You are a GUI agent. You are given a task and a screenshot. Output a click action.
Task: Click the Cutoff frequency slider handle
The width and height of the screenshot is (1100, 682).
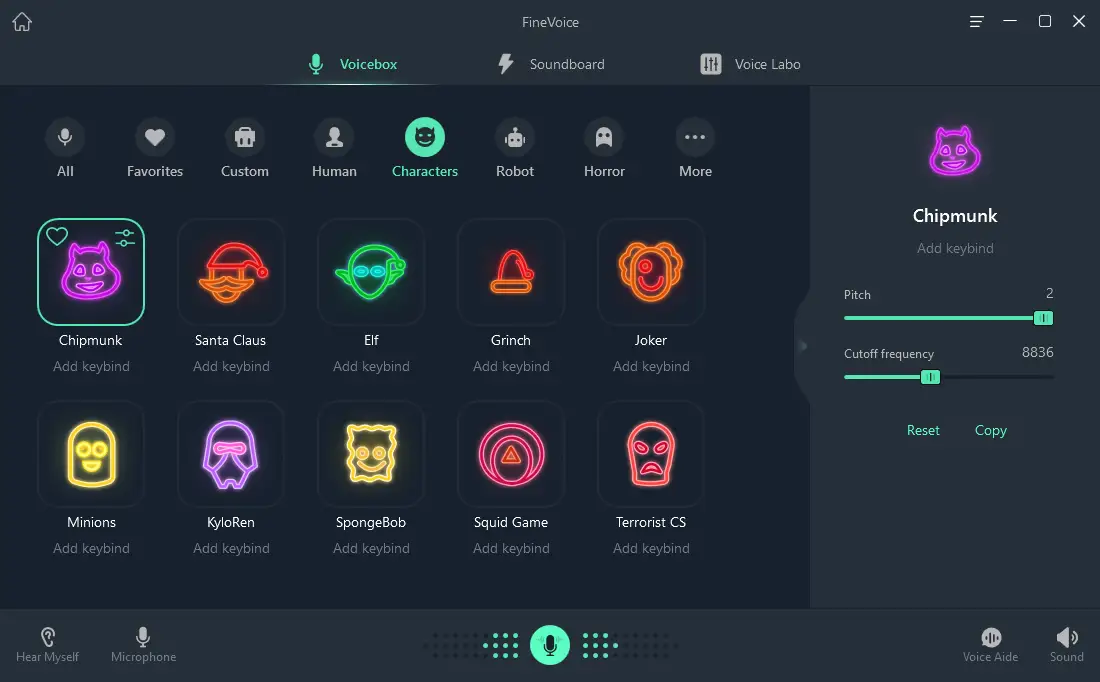point(930,377)
